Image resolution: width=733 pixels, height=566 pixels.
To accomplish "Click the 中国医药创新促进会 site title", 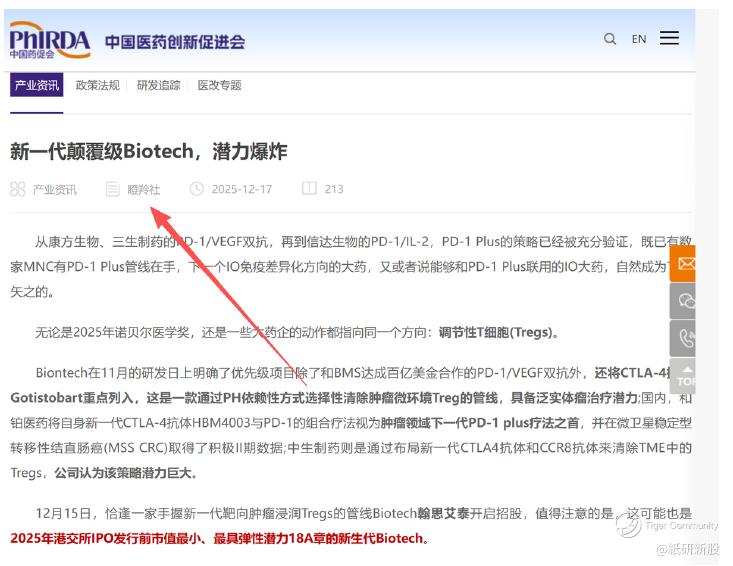I will pyautogui.click(x=175, y=42).
